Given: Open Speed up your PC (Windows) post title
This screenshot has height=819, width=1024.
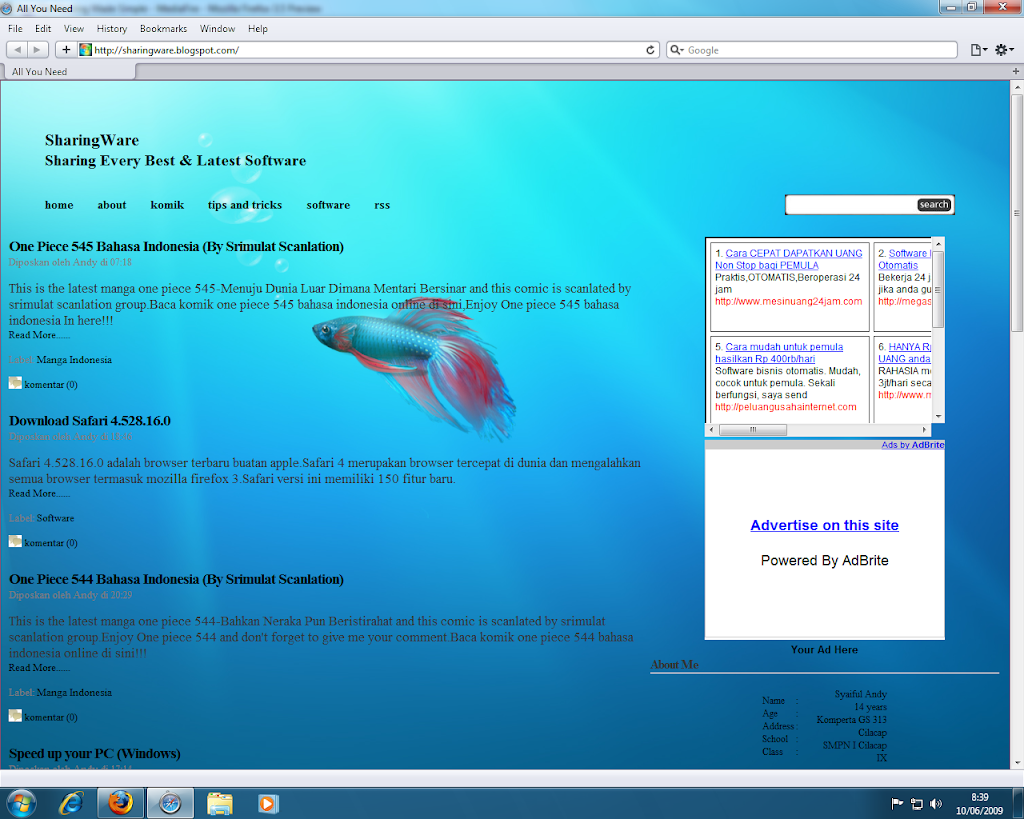Looking at the screenshot, I should (x=95, y=754).
